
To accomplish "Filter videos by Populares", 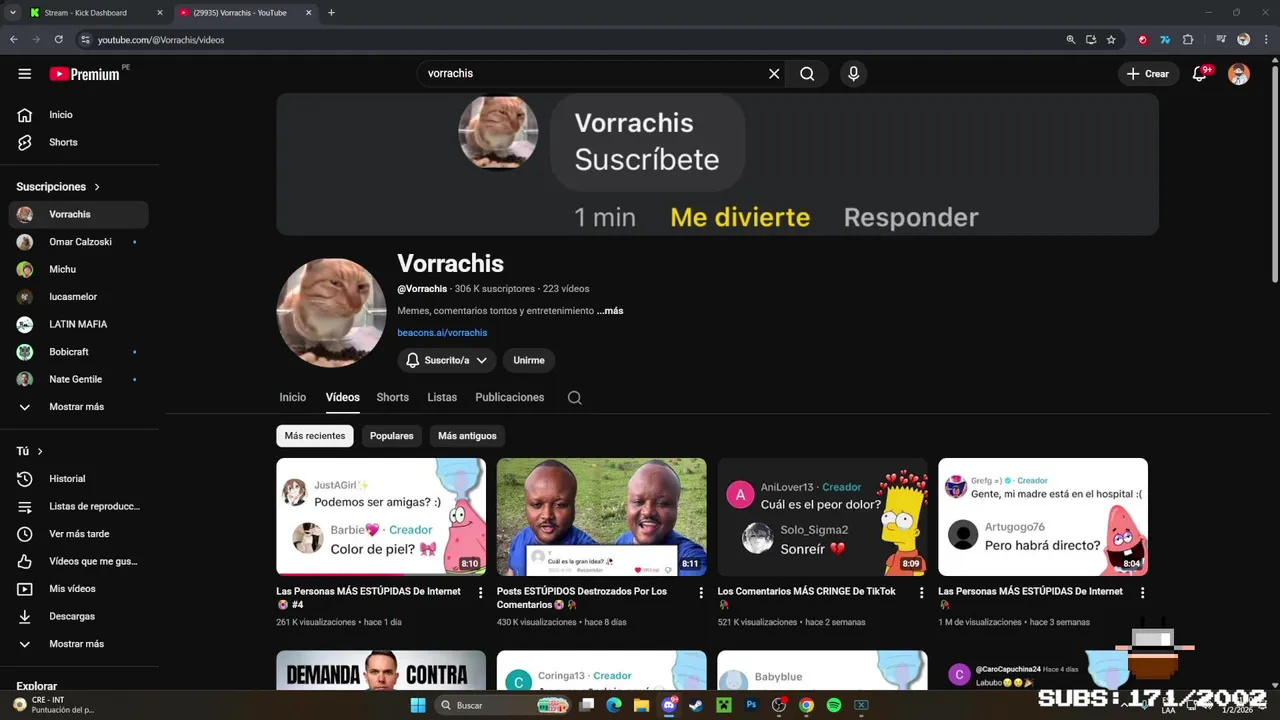I will click(x=392, y=436).
